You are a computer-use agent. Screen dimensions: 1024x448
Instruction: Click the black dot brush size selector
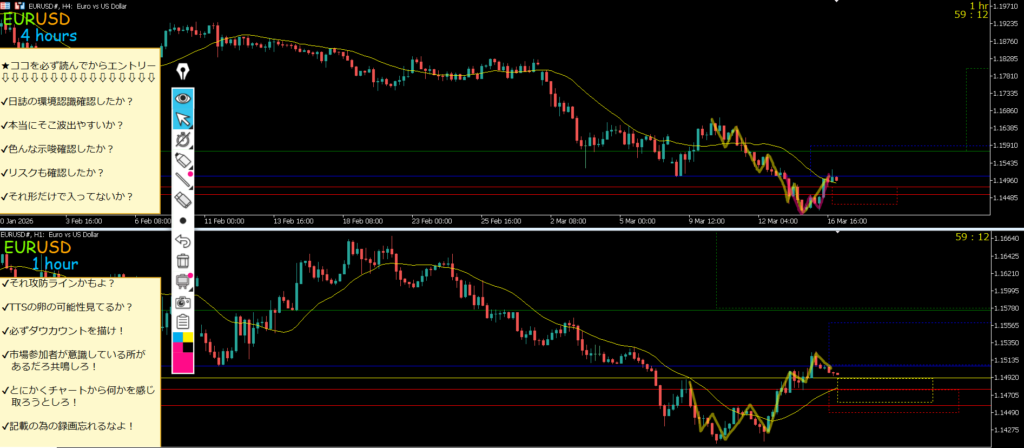click(183, 220)
